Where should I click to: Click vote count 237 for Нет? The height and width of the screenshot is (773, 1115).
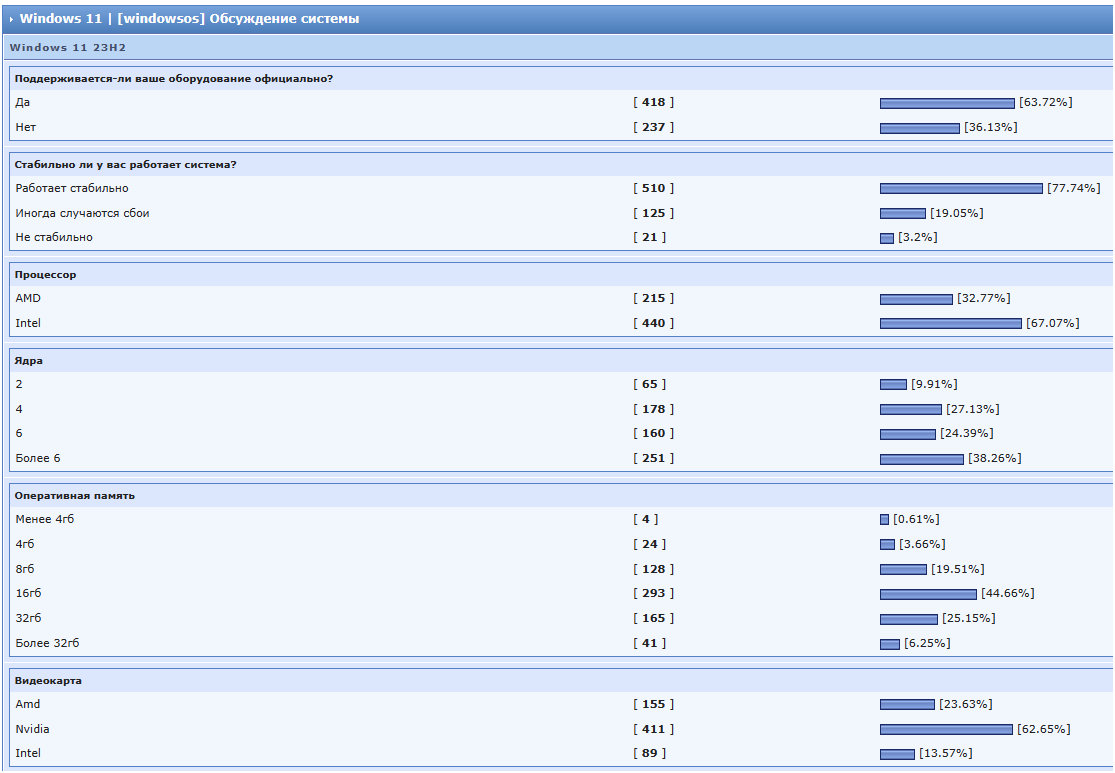click(x=653, y=127)
